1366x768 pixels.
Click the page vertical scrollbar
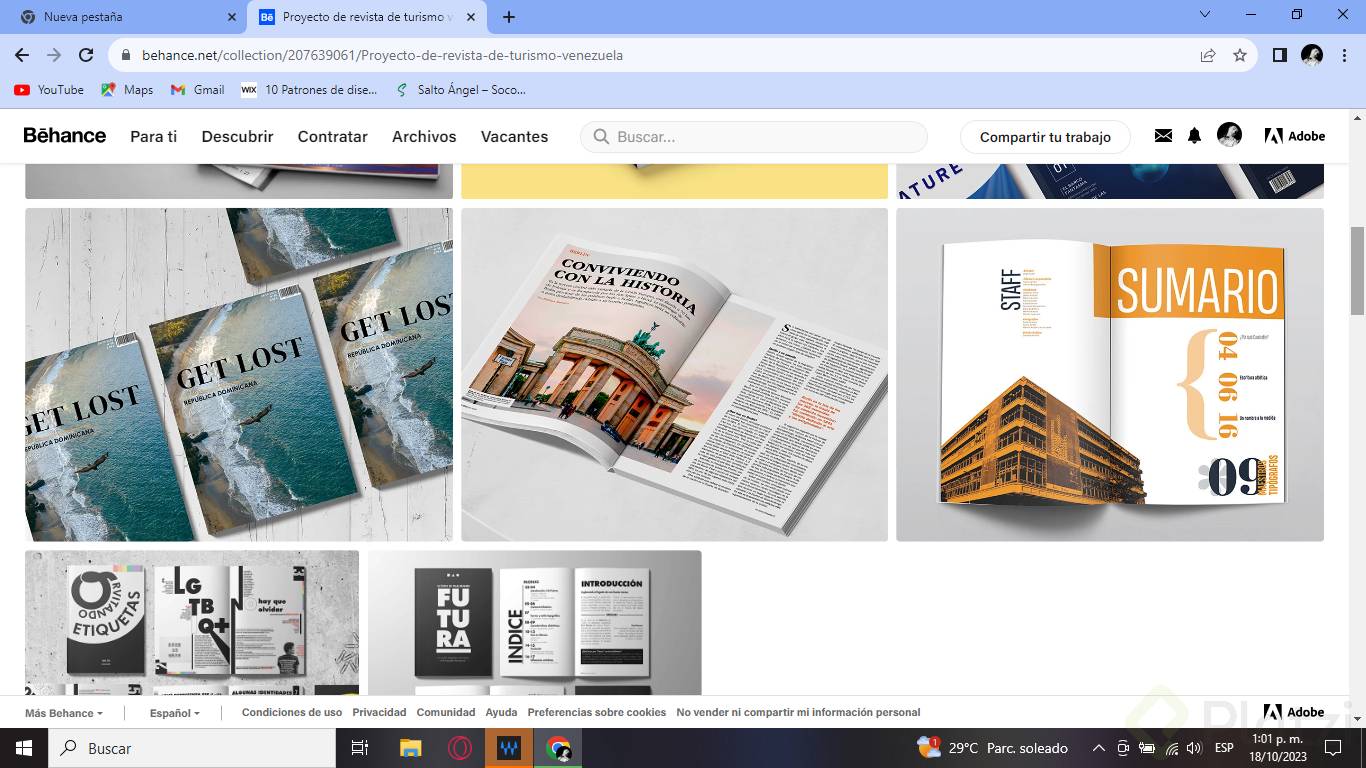1357,270
